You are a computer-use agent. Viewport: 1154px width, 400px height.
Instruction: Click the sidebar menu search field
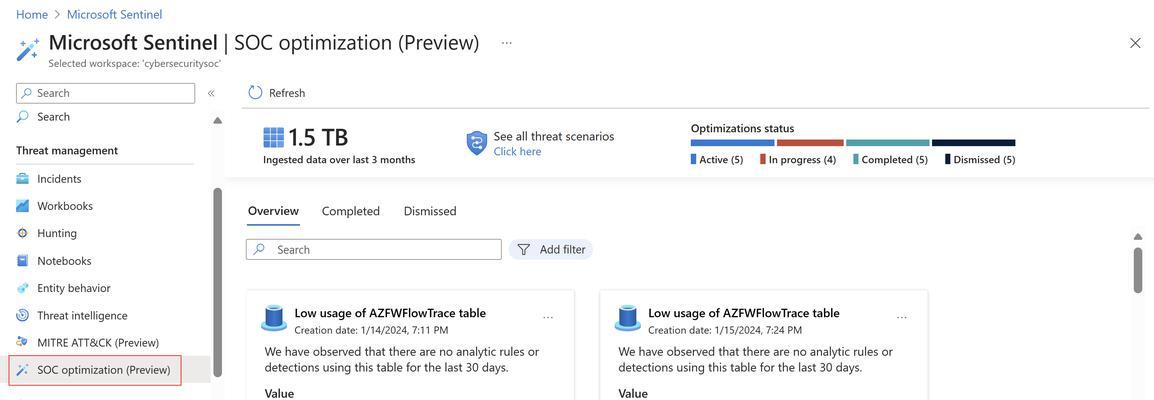(105, 93)
